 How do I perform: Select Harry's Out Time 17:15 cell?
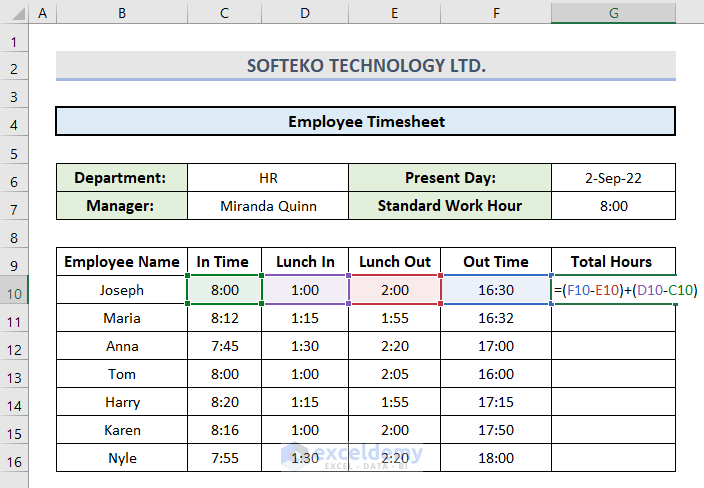coord(496,402)
